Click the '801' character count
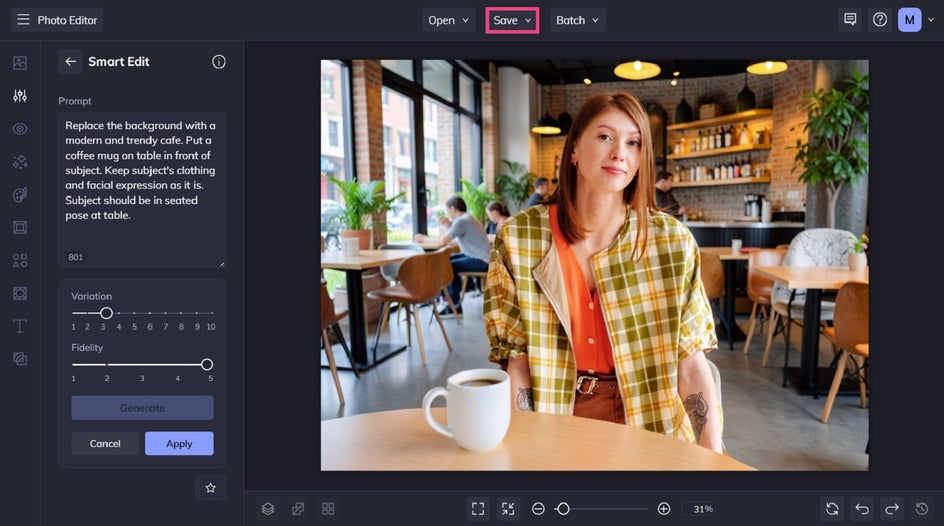 click(75, 257)
